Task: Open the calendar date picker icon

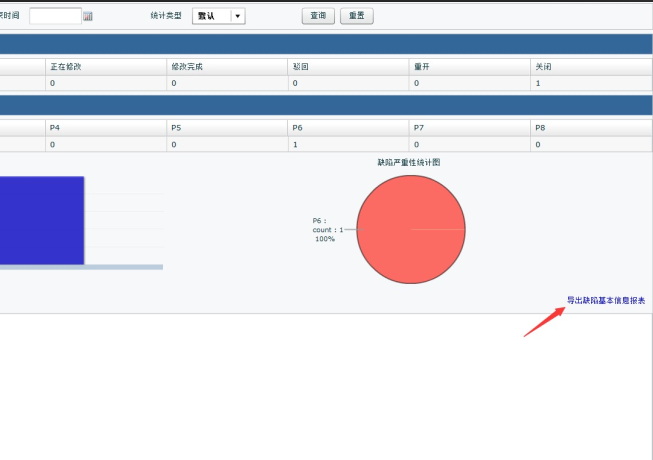Action: (x=88, y=16)
